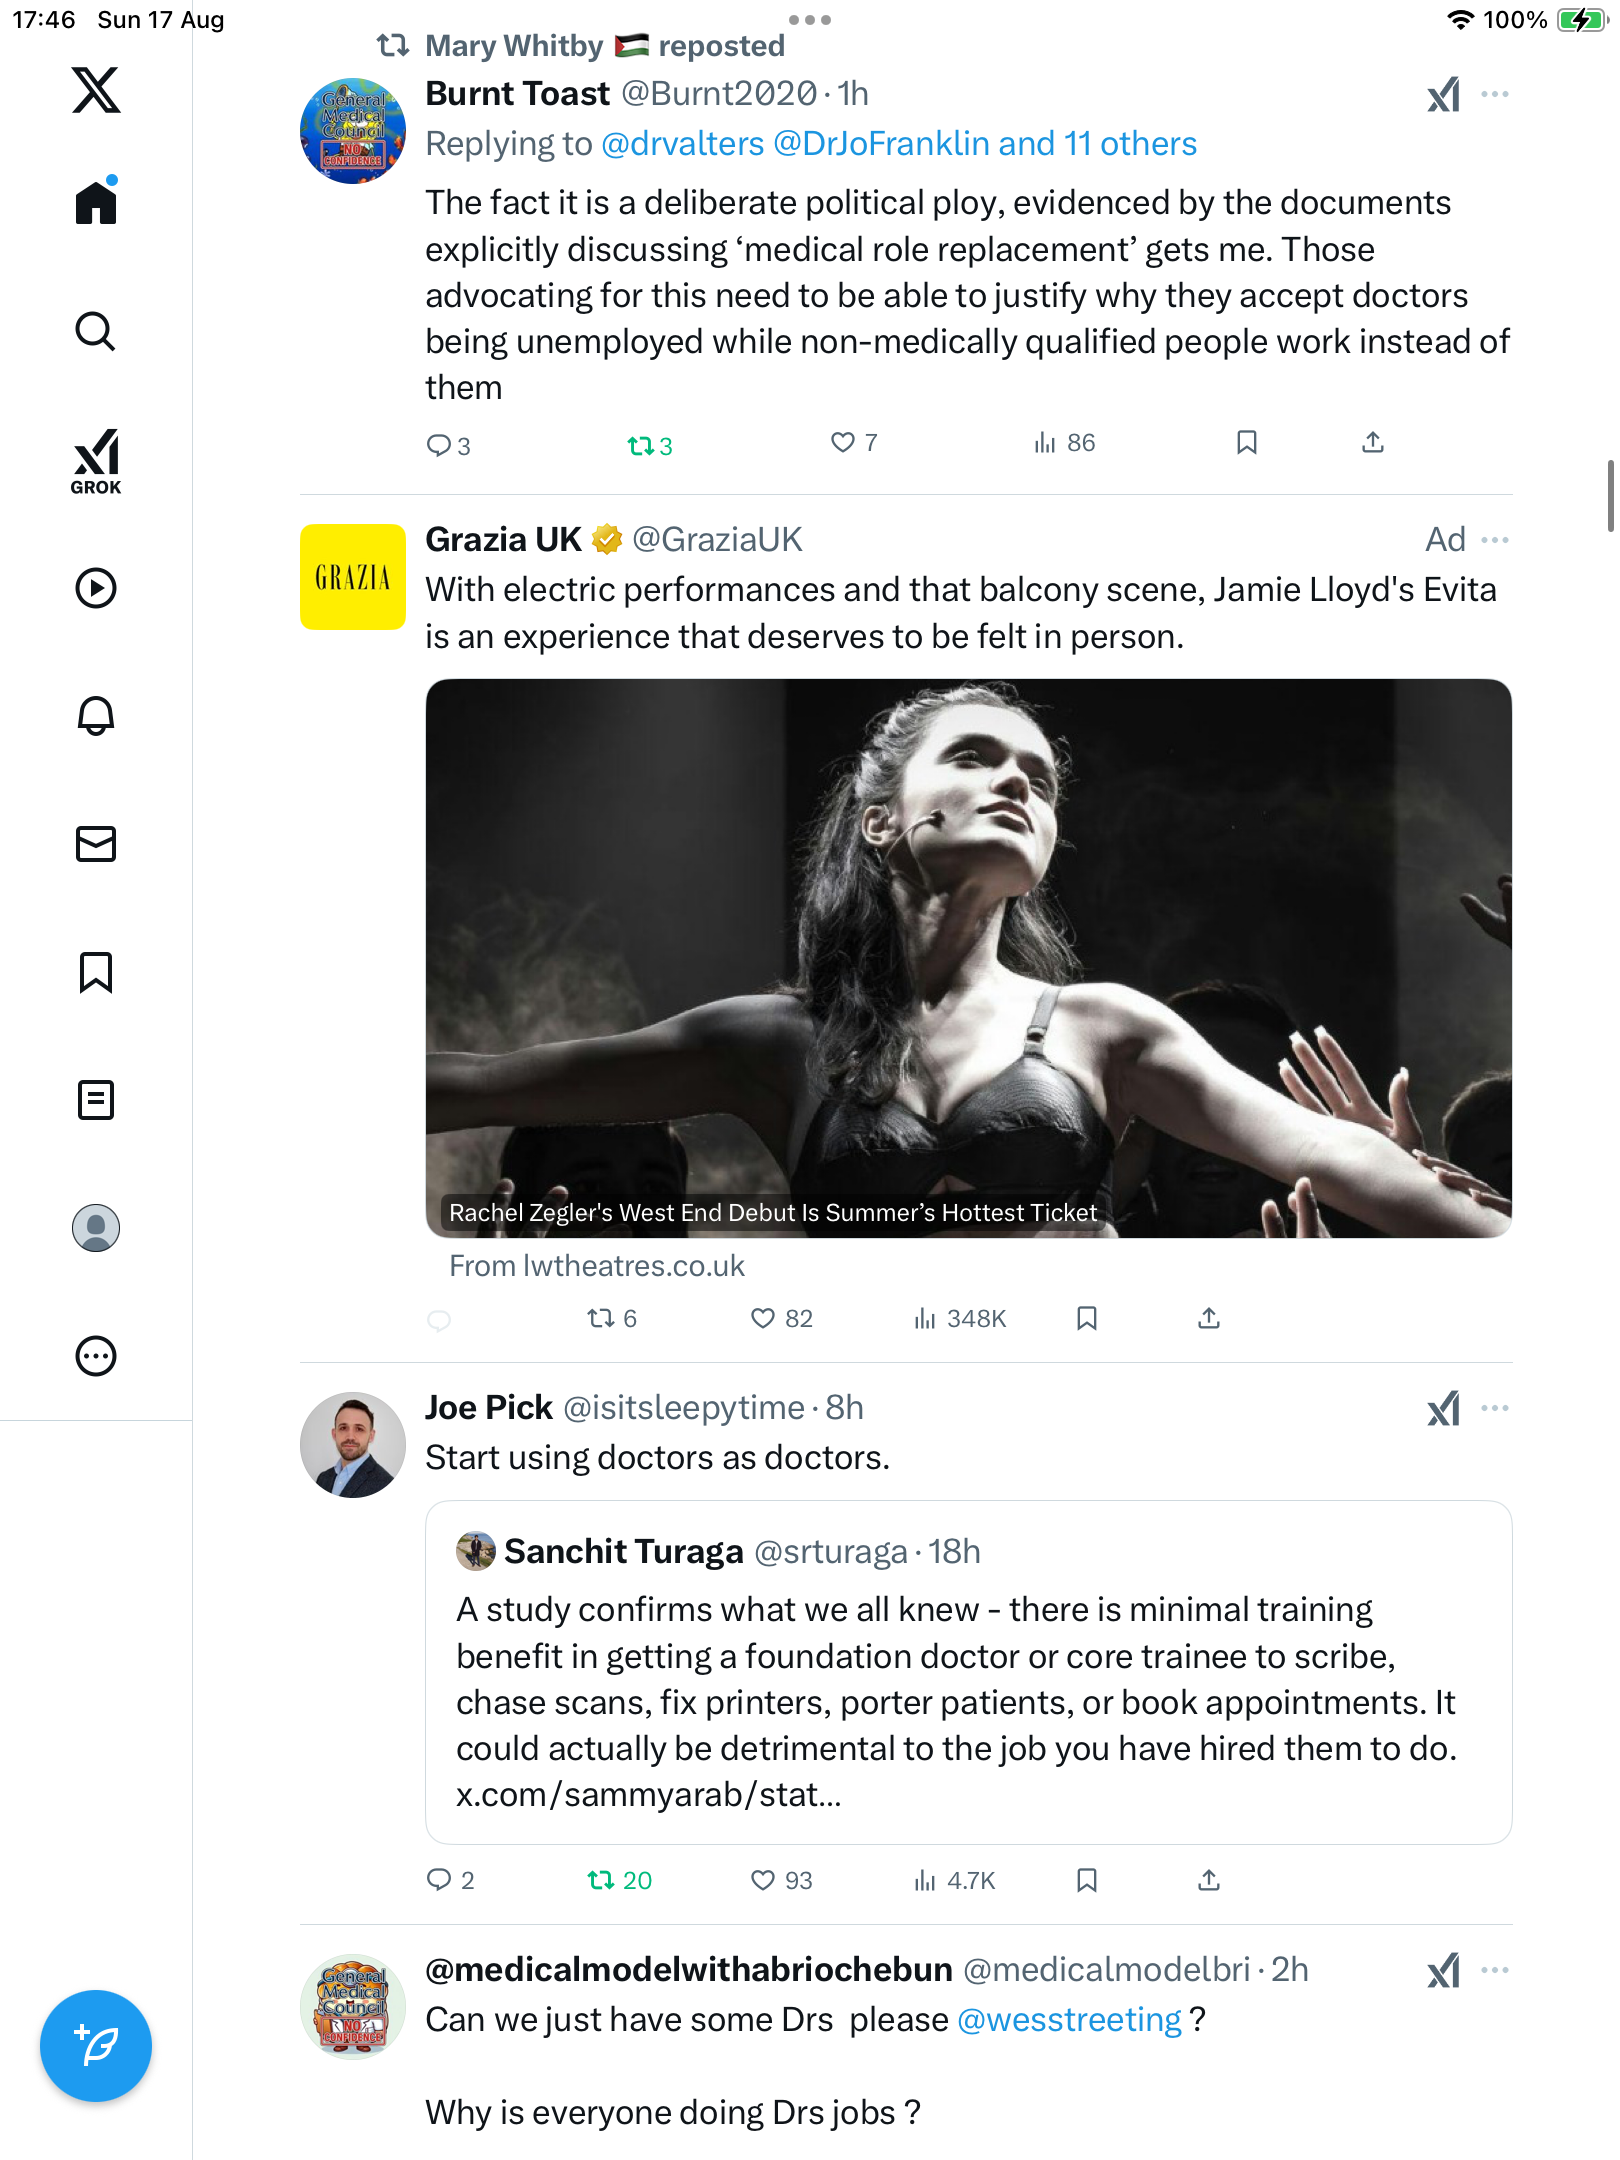Tap the X logo in sidebar
Image resolution: width=1620 pixels, height=2160 pixels.
(96, 90)
